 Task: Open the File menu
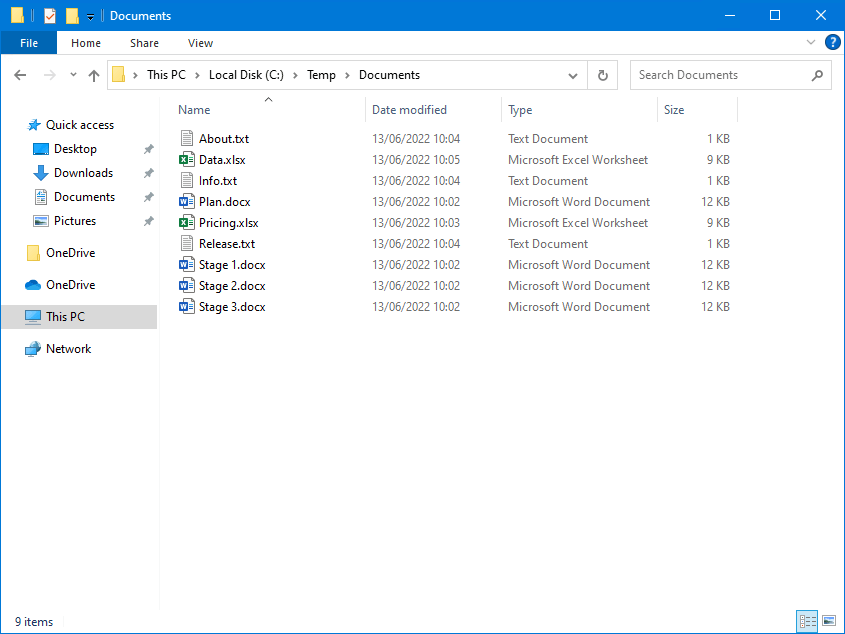click(29, 43)
